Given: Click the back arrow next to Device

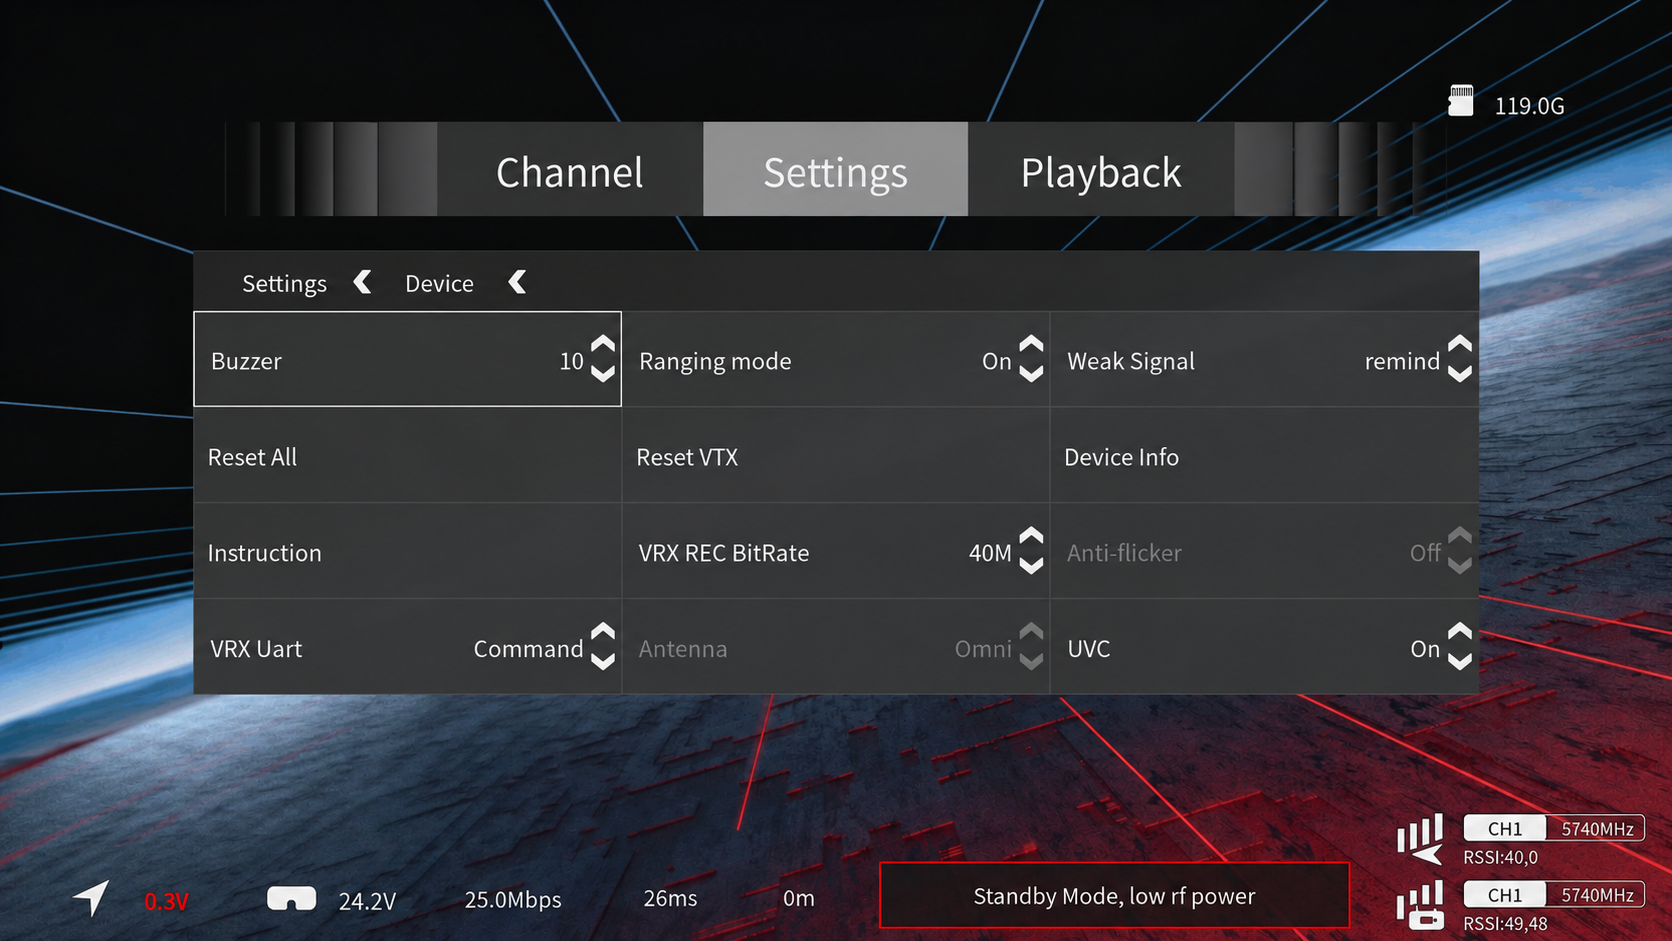Looking at the screenshot, I should (x=517, y=283).
